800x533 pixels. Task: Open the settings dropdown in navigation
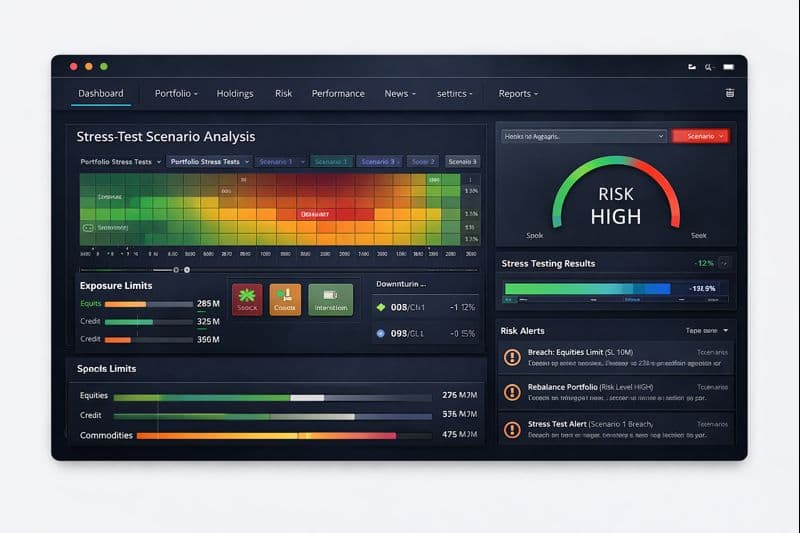point(455,93)
